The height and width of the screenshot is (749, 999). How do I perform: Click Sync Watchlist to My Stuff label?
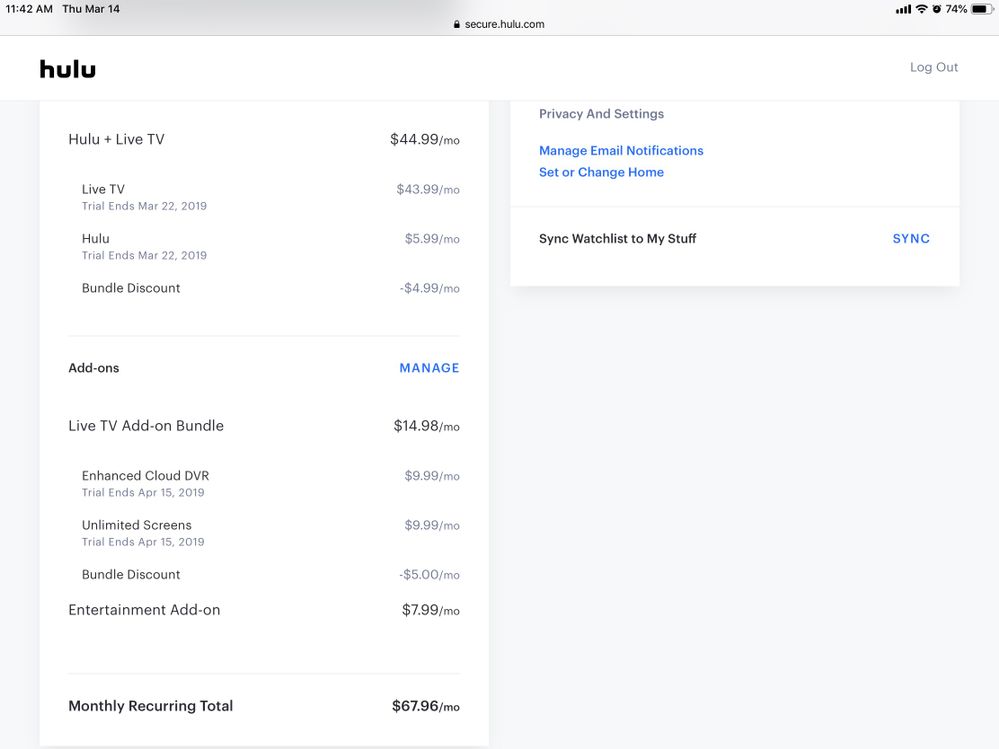click(x=617, y=238)
